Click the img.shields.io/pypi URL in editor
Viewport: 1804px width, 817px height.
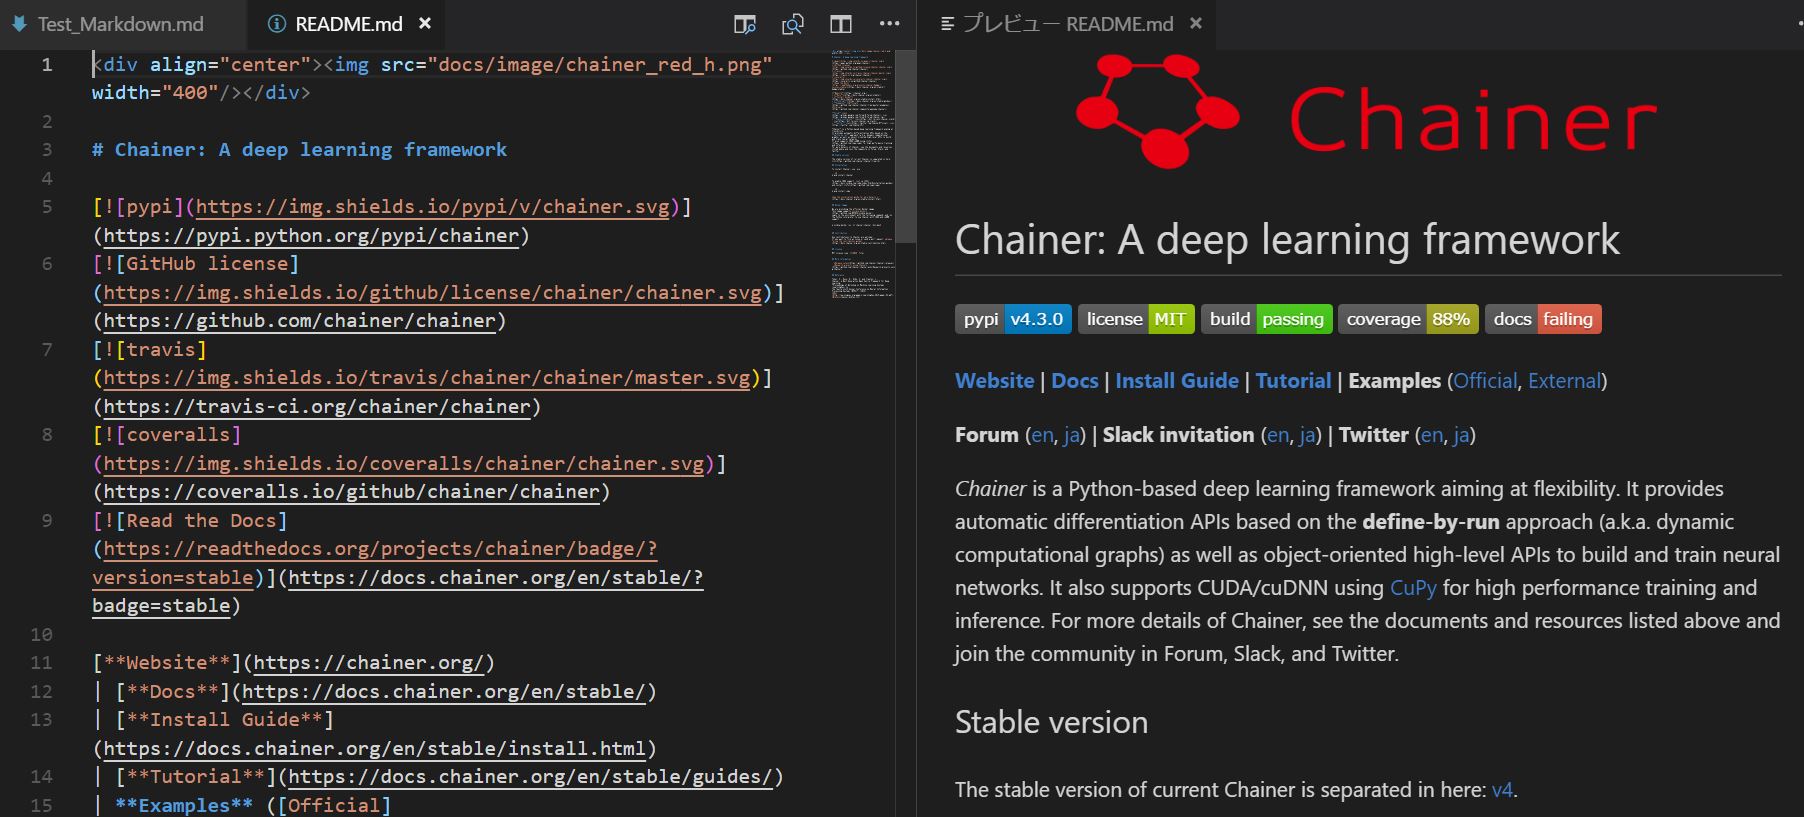tap(432, 207)
